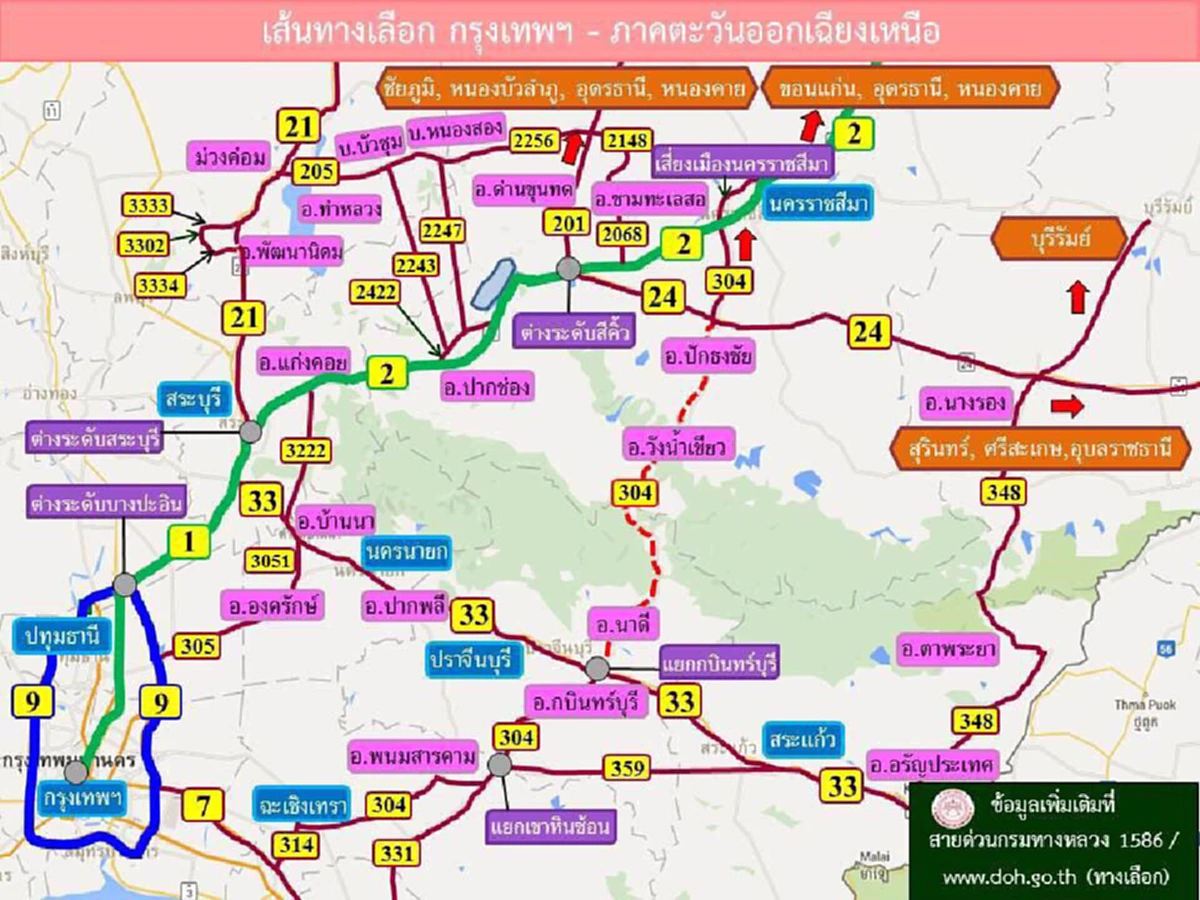Click the pink อ.นางรอง district label
1200x900 pixels.
(x=967, y=402)
